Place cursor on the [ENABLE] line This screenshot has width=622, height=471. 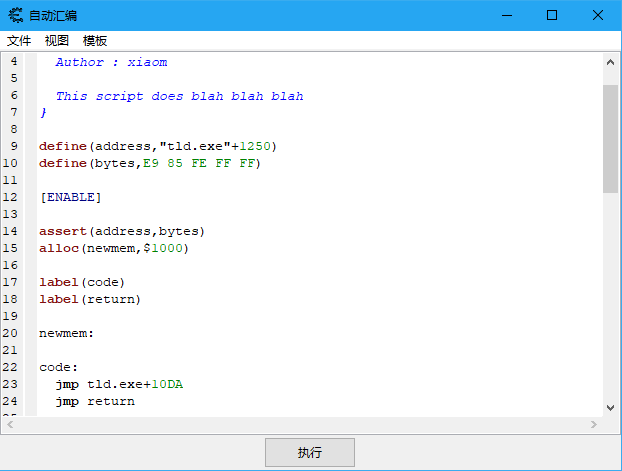click(x=70, y=197)
